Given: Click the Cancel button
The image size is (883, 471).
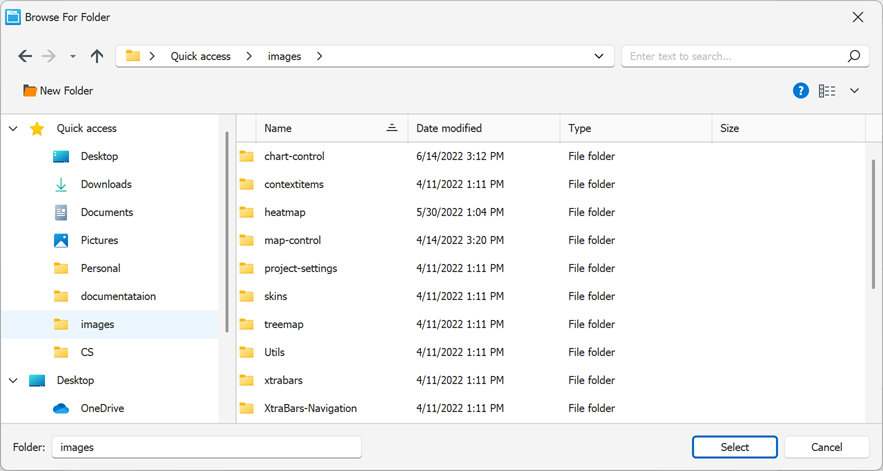Looking at the screenshot, I should point(827,447).
